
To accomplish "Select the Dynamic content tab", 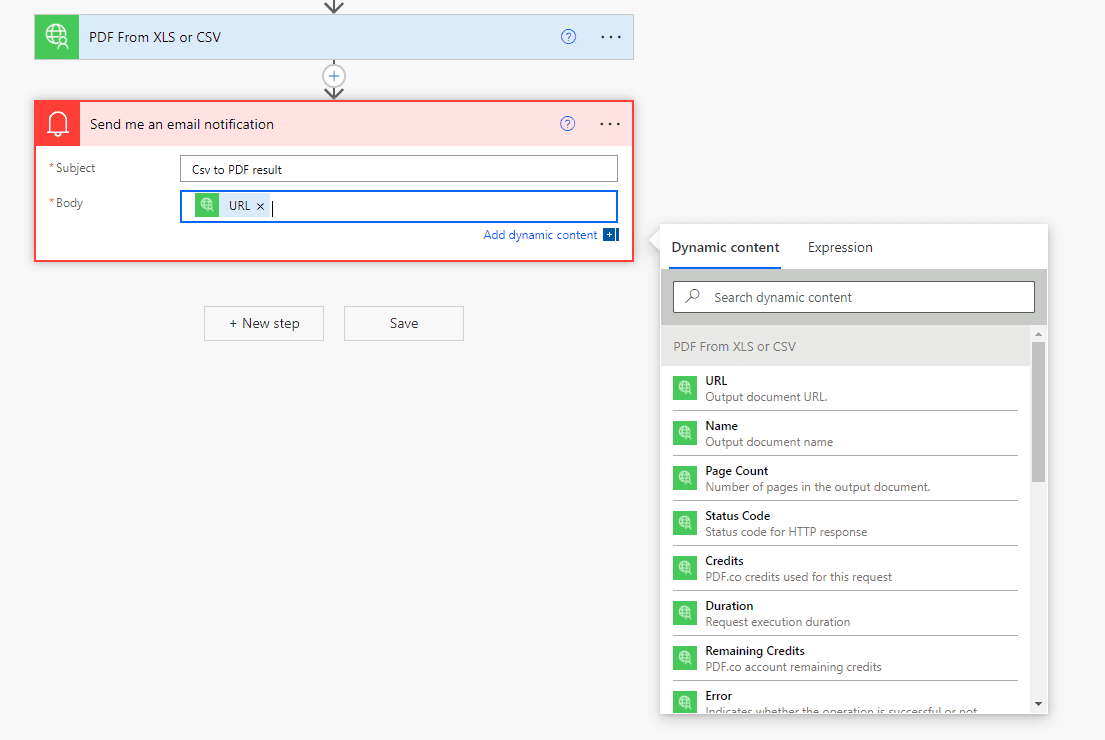I will [724, 247].
